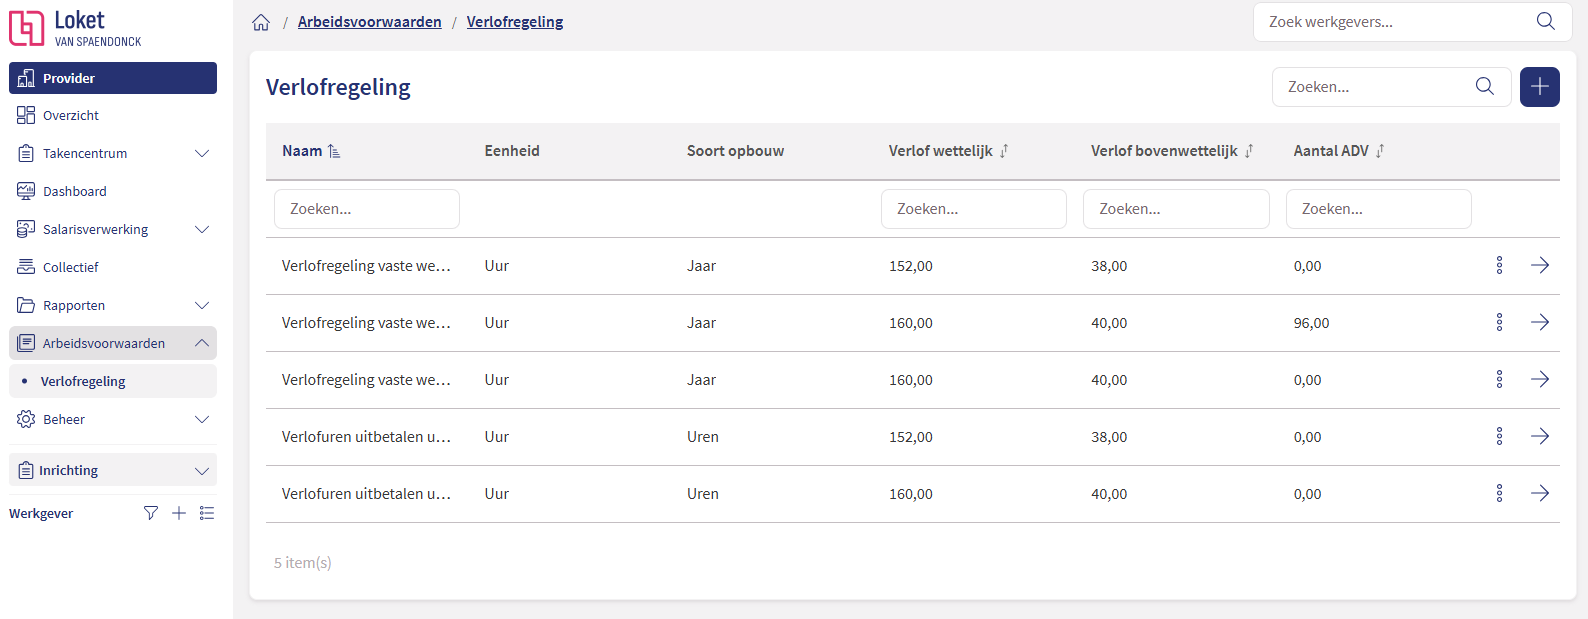Sort by Aantal ADV sort icon
1588x619 pixels.
1380,151
